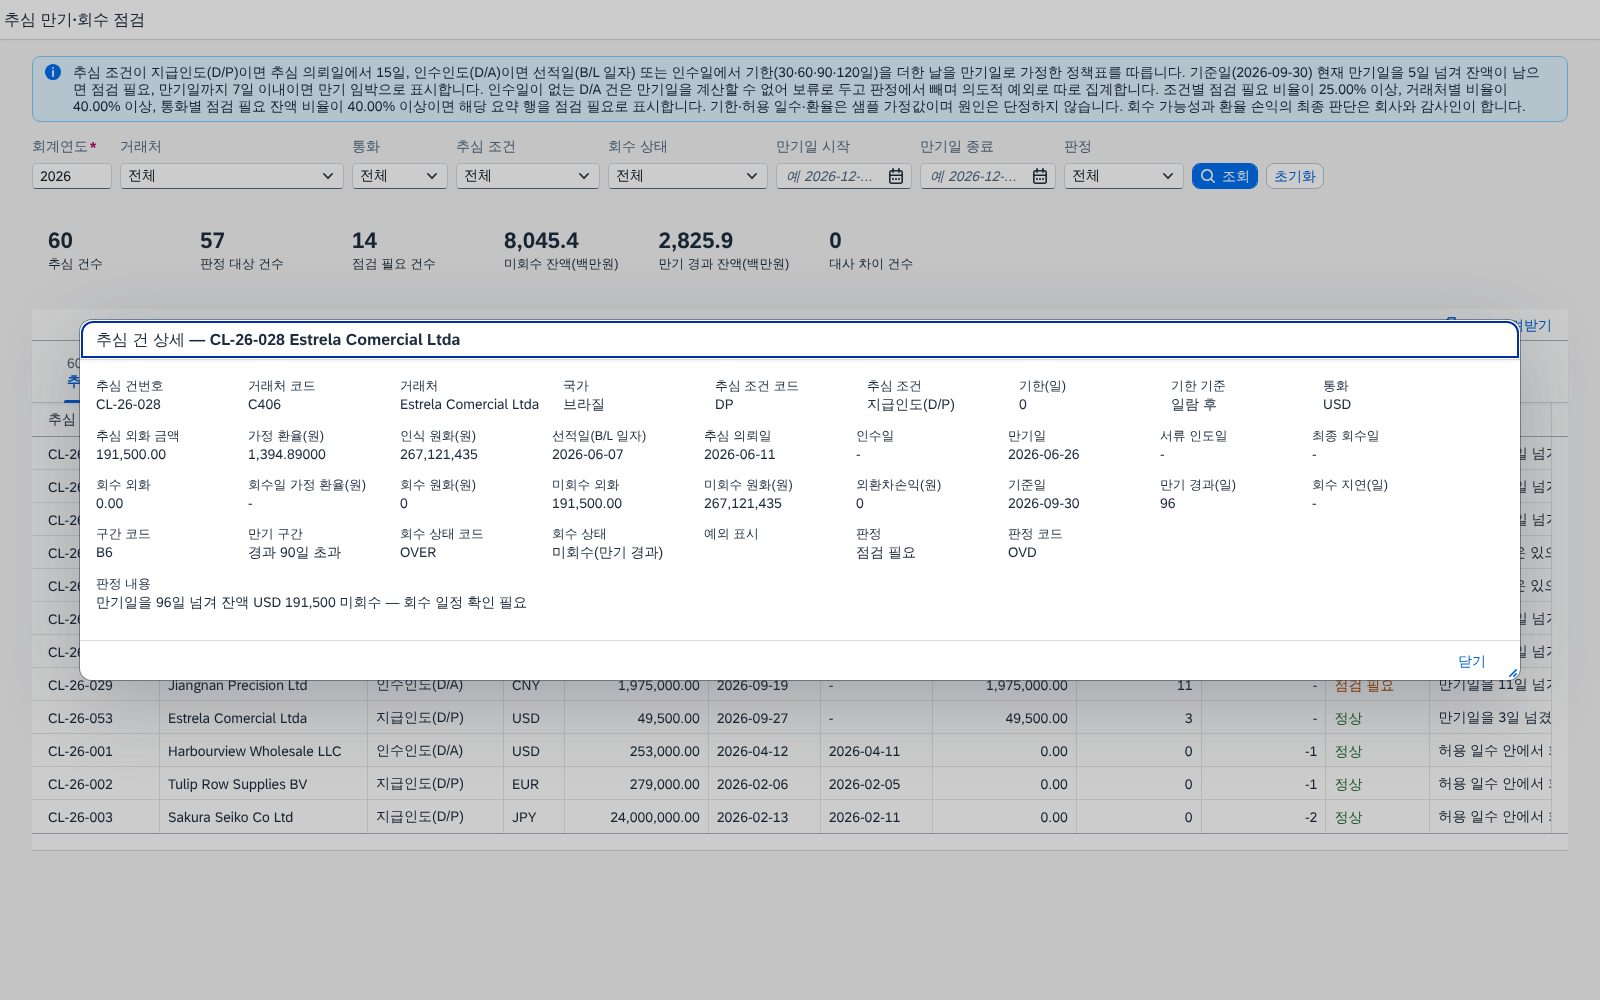Click the dialog resize handle icon
The image size is (1600, 1000).
click(x=1512, y=673)
